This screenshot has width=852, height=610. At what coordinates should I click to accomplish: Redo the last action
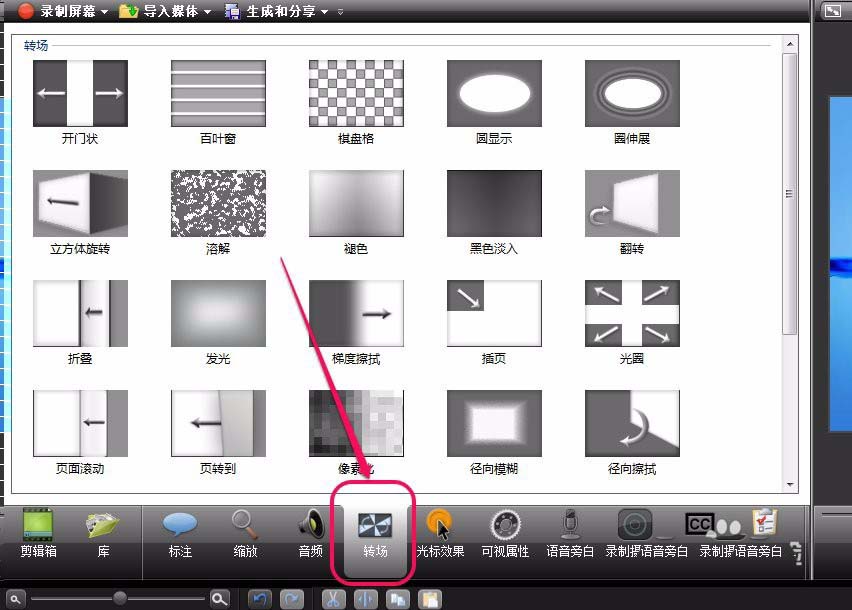(x=292, y=600)
